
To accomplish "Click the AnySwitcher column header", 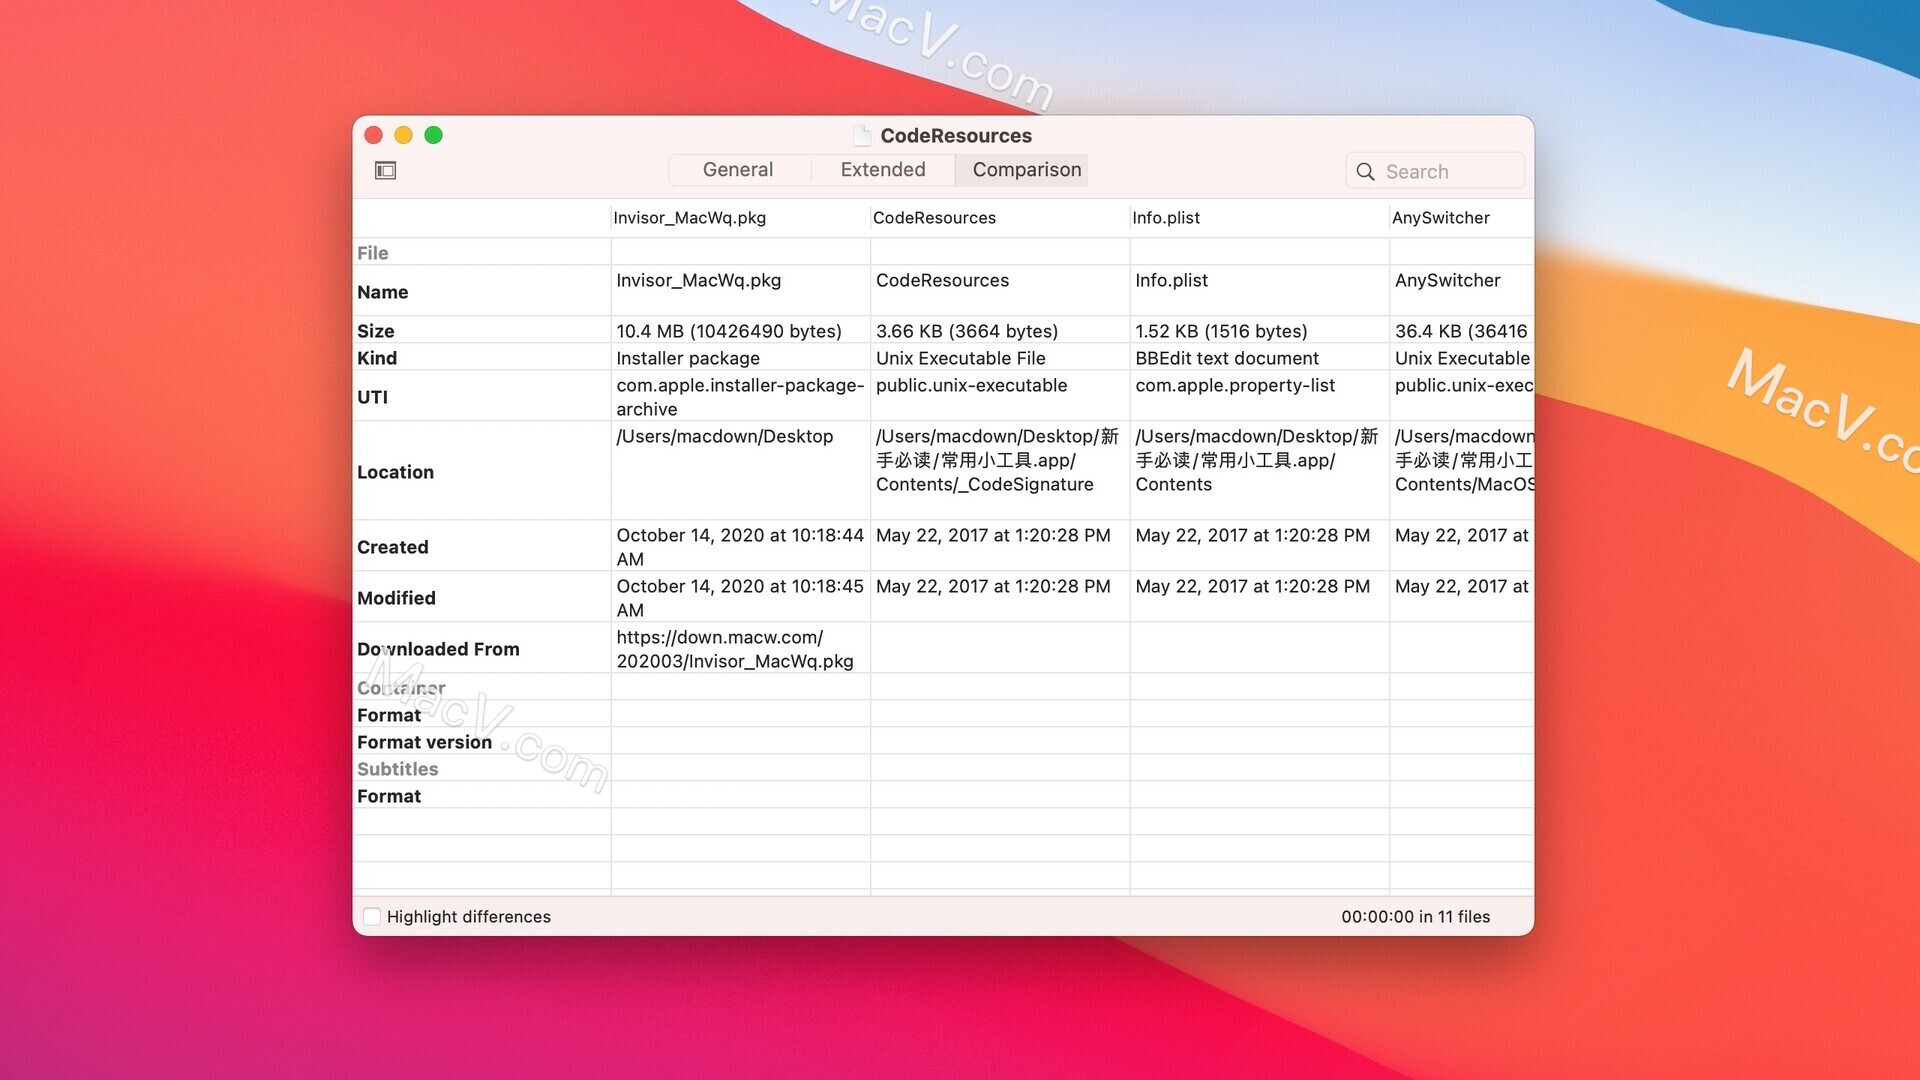I will pos(1440,218).
